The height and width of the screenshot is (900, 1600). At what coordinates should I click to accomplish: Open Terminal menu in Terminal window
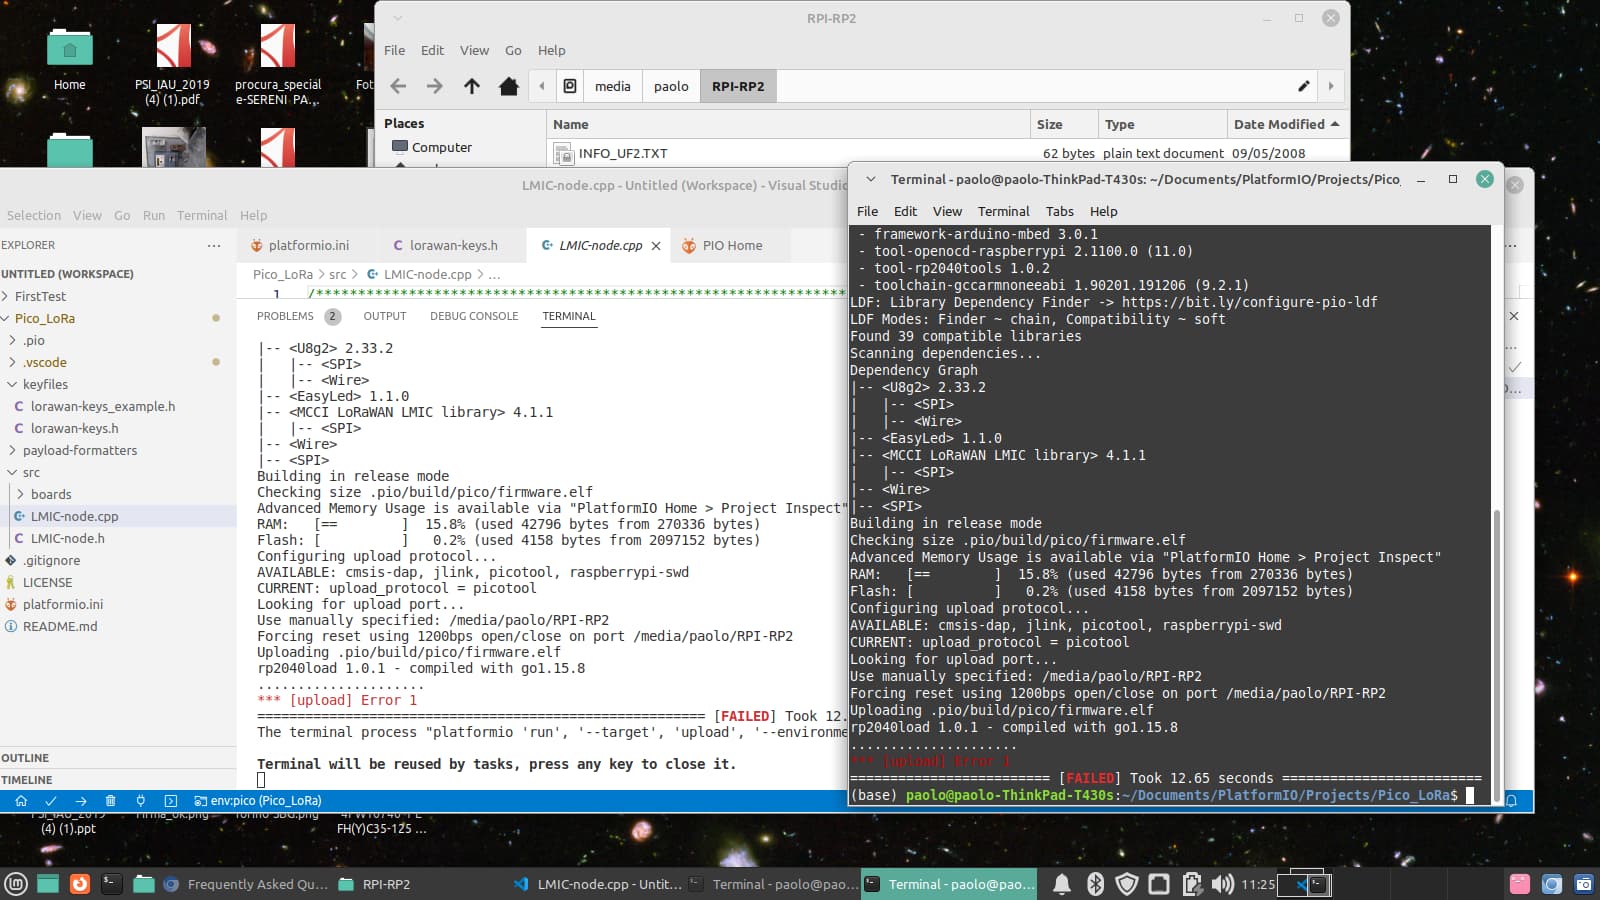click(x=1004, y=211)
